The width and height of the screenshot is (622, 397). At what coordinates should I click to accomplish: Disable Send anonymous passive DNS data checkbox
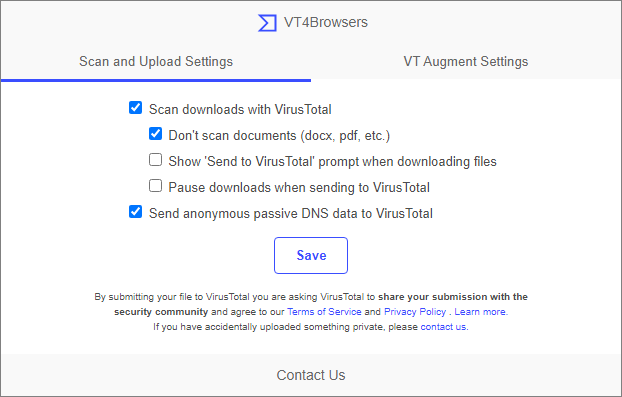point(136,211)
